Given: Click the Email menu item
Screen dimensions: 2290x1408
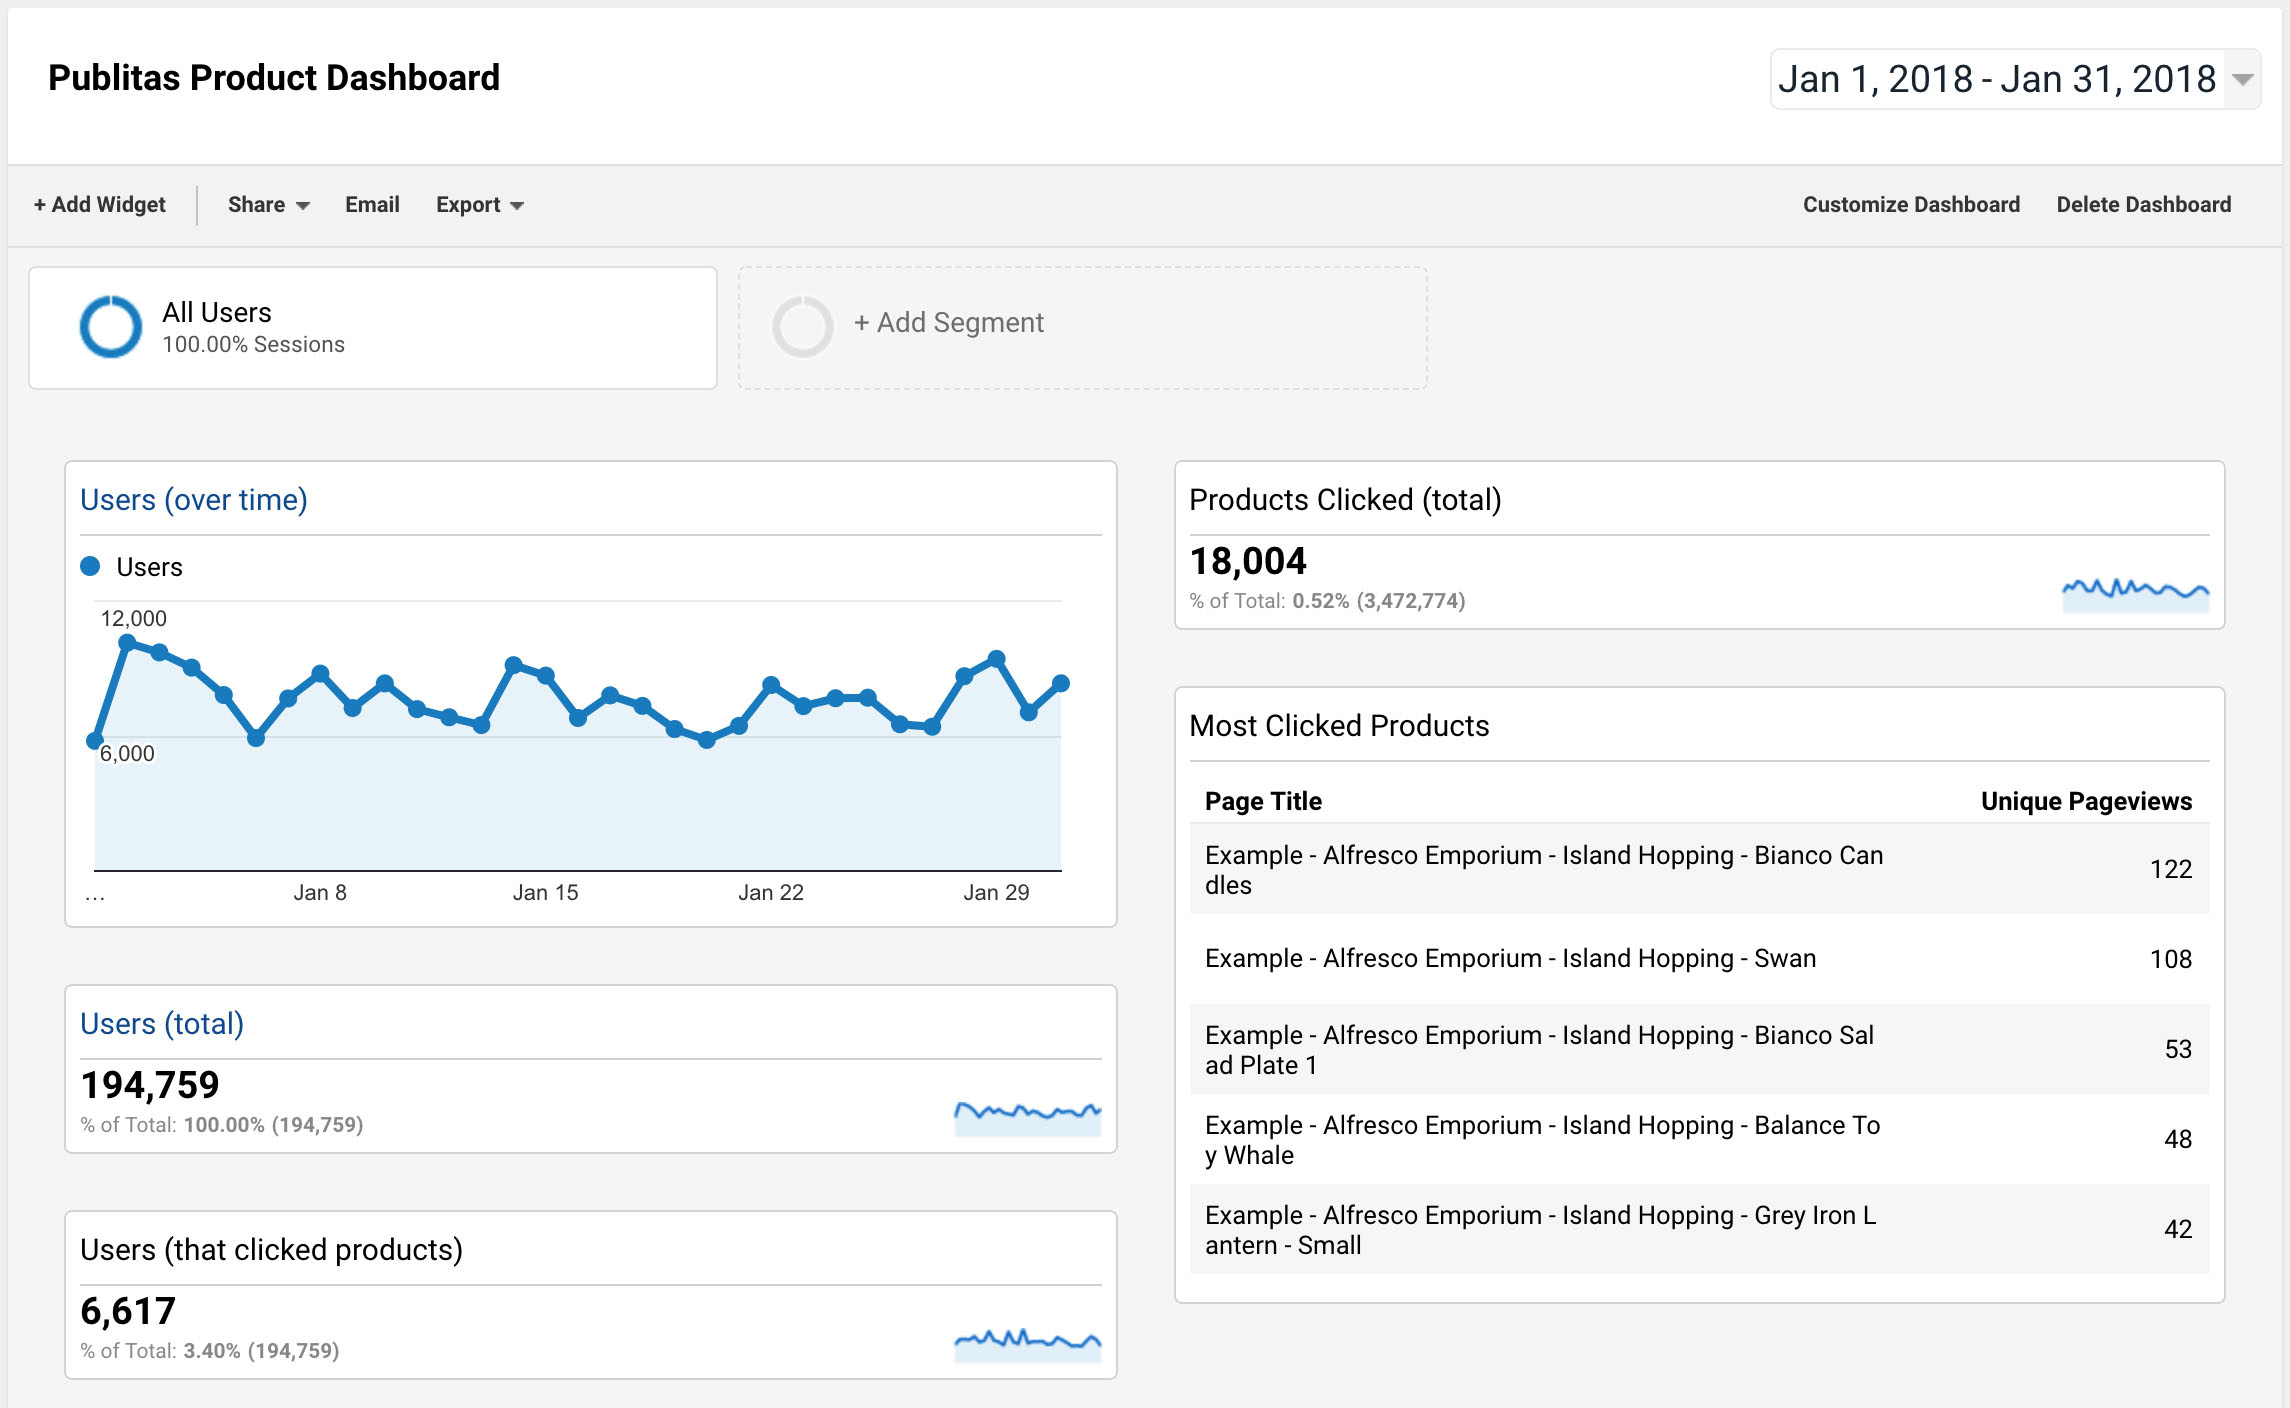Looking at the screenshot, I should pos(372,204).
